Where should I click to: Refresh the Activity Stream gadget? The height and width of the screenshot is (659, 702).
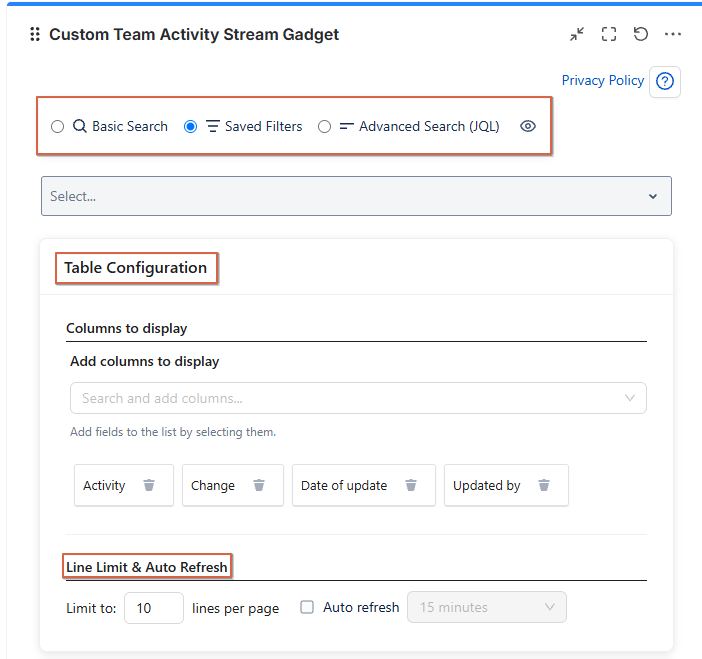point(641,34)
